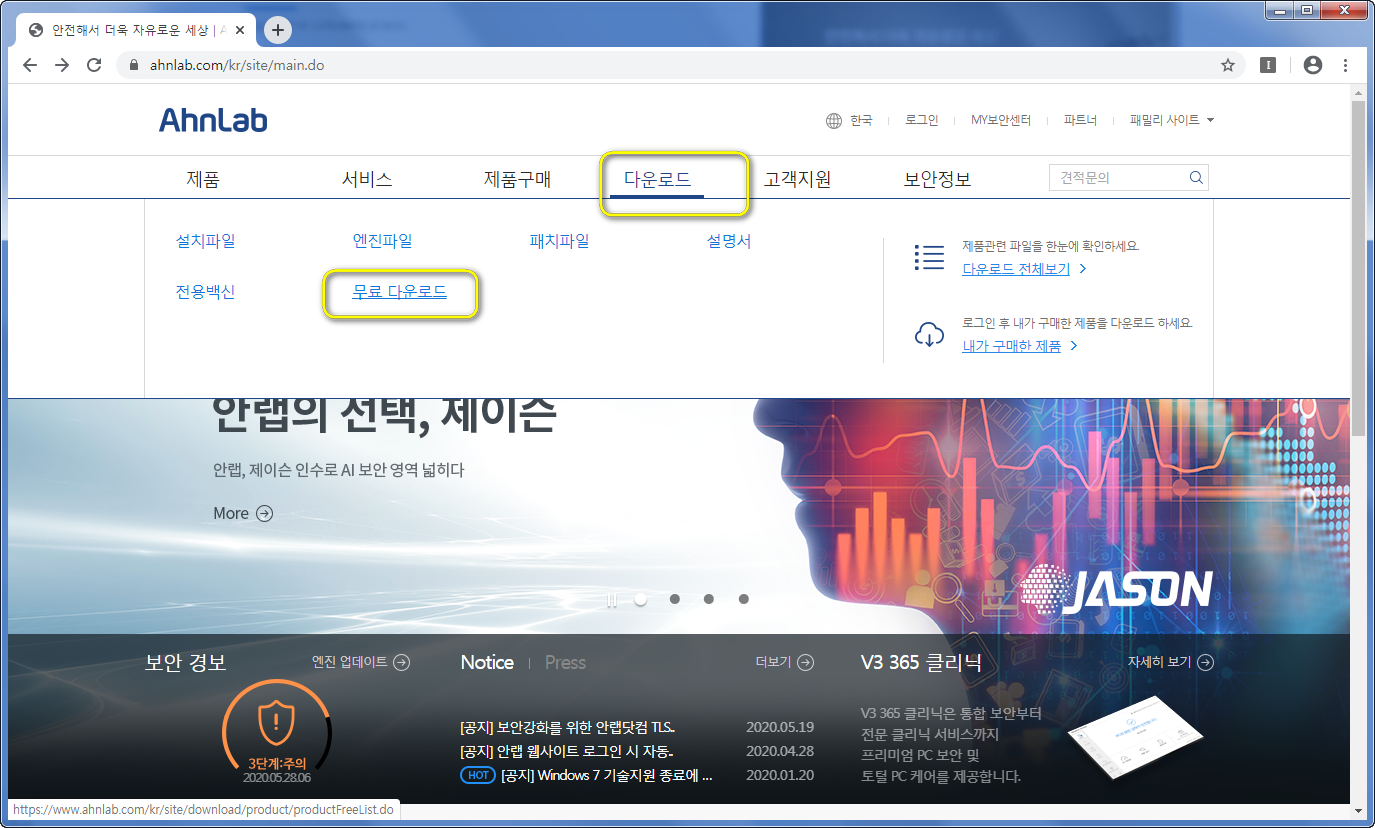The width and height of the screenshot is (1375, 828).
Task: Open the 고객지원 menu
Action: pyautogui.click(x=797, y=179)
